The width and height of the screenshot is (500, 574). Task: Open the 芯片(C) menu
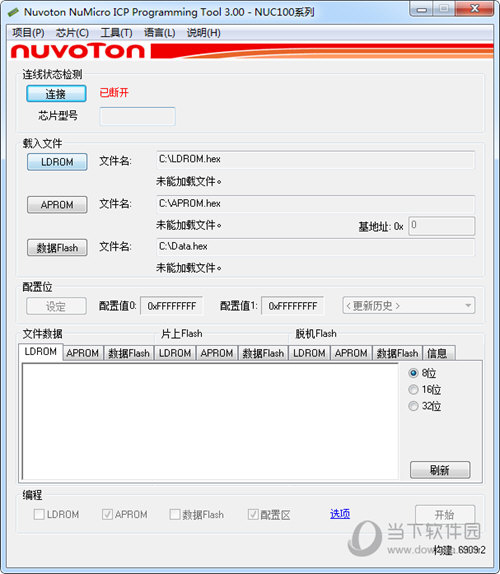pyautogui.click(x=72, y=33)
